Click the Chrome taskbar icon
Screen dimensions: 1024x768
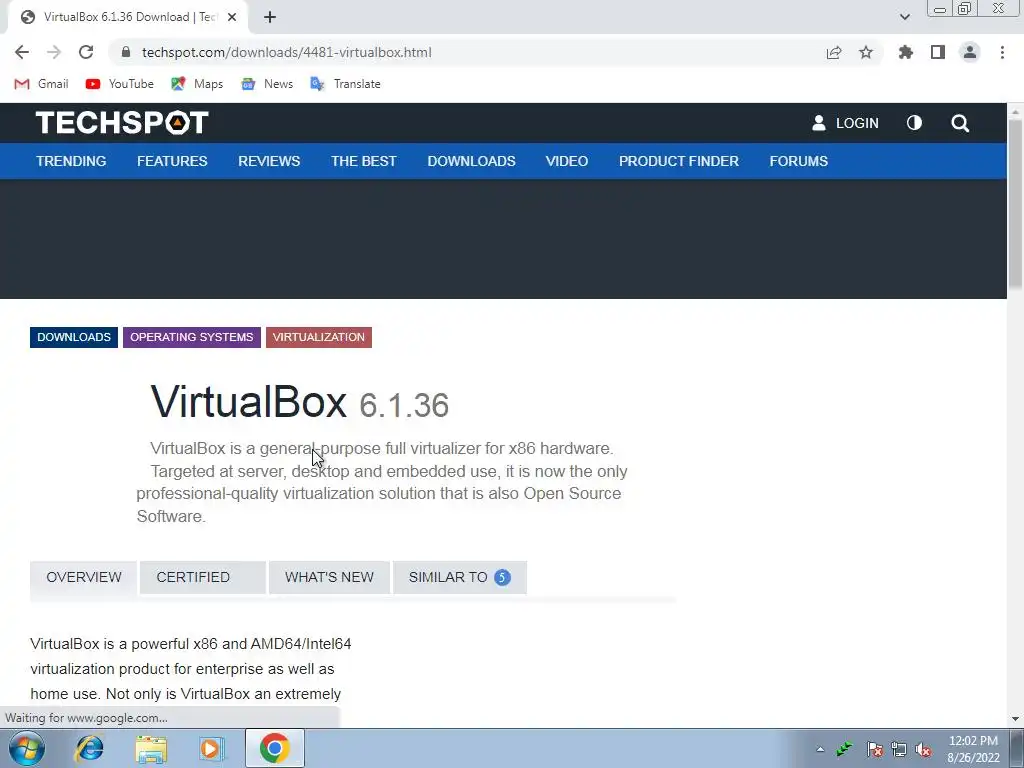275,748
